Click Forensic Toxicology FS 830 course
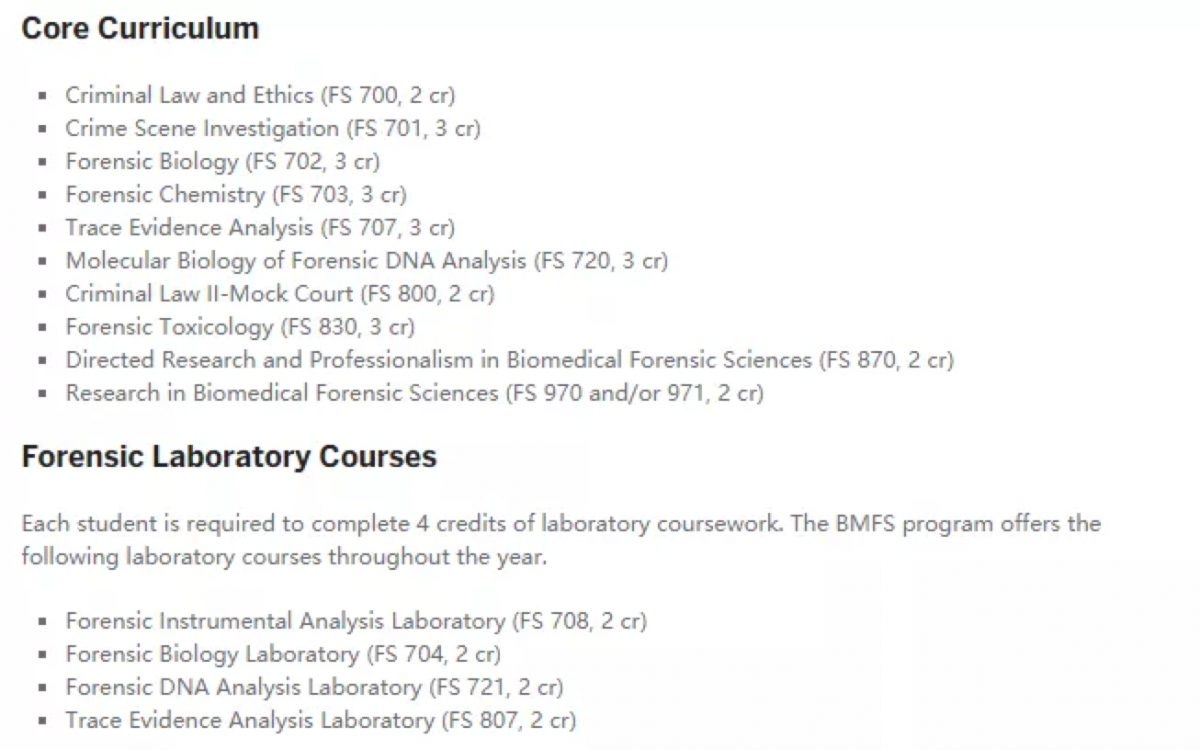This screenshot has height=750, width=1200. (240, 327)
